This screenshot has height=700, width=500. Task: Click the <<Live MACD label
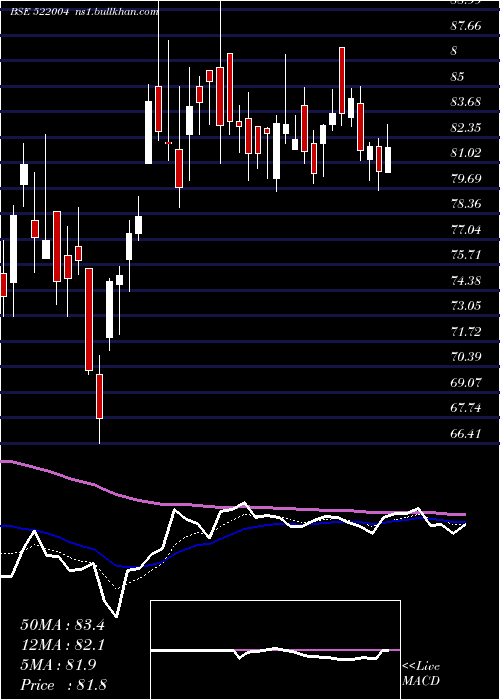pyautogui.click(x=421, y=674)
